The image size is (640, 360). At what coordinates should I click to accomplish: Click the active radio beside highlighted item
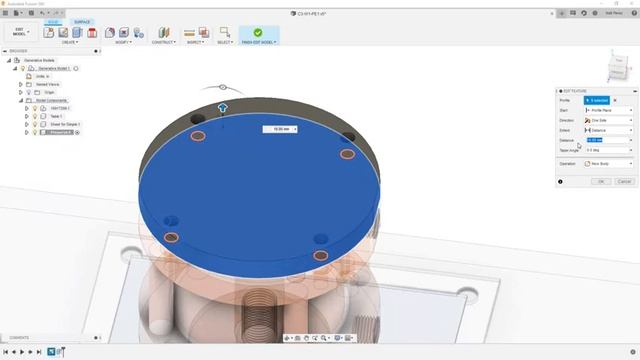pos(77,132)
